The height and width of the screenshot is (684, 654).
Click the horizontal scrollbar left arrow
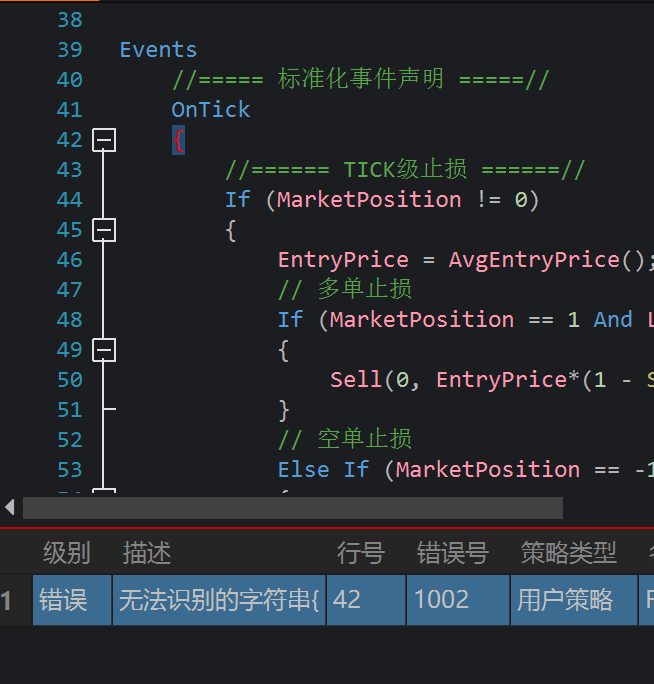coord(10,508)
